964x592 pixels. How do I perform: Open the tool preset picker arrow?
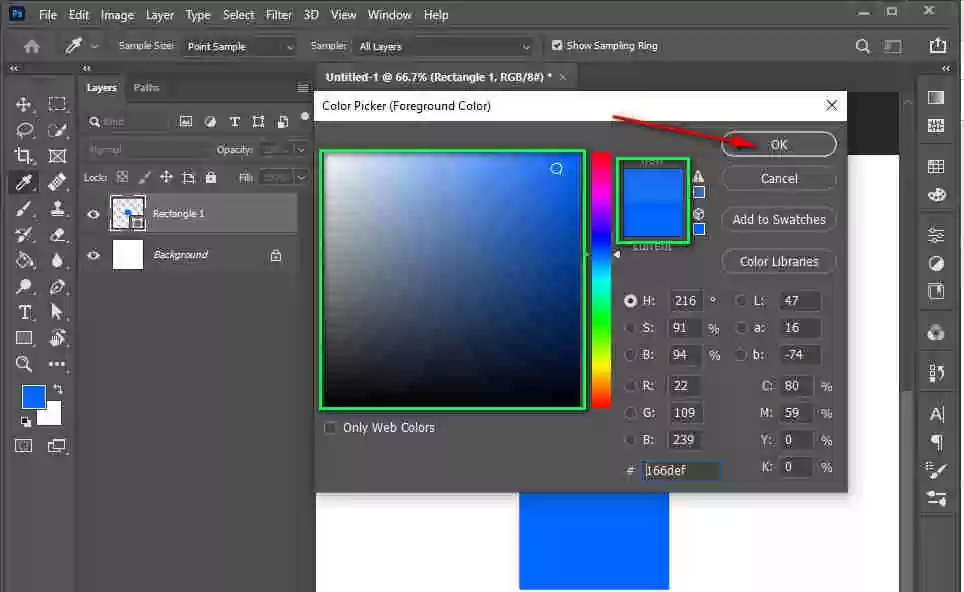pos(94,46)
